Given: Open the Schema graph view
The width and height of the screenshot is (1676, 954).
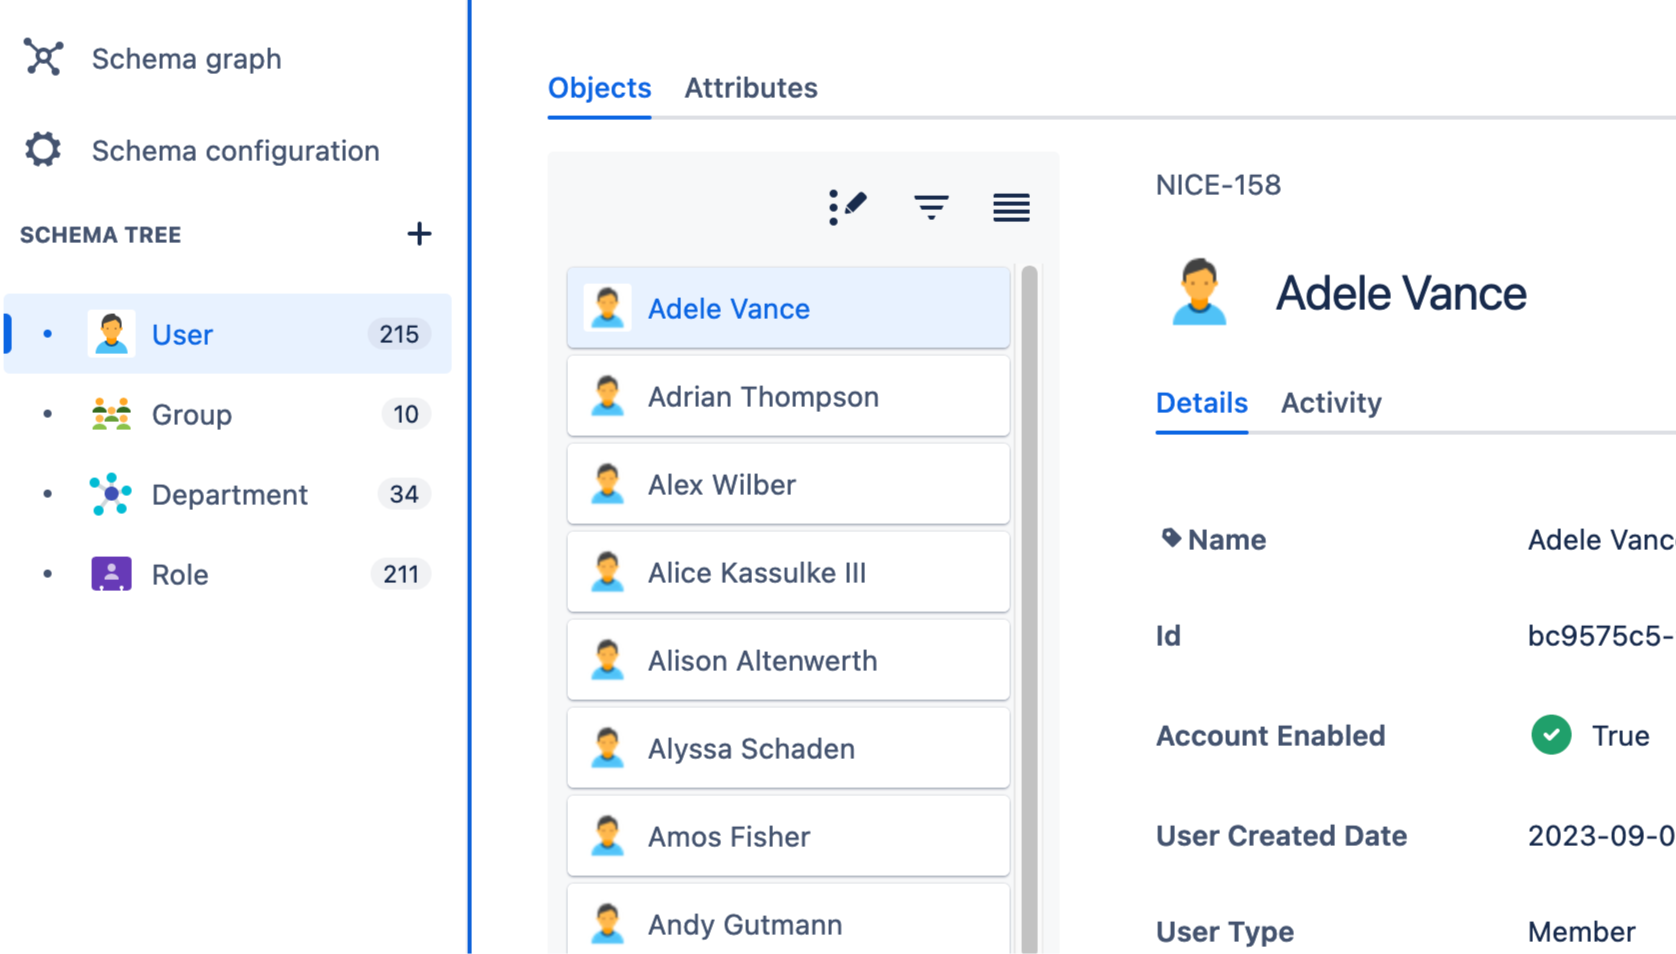Looking at the screenshot, I should click(186, 59).
